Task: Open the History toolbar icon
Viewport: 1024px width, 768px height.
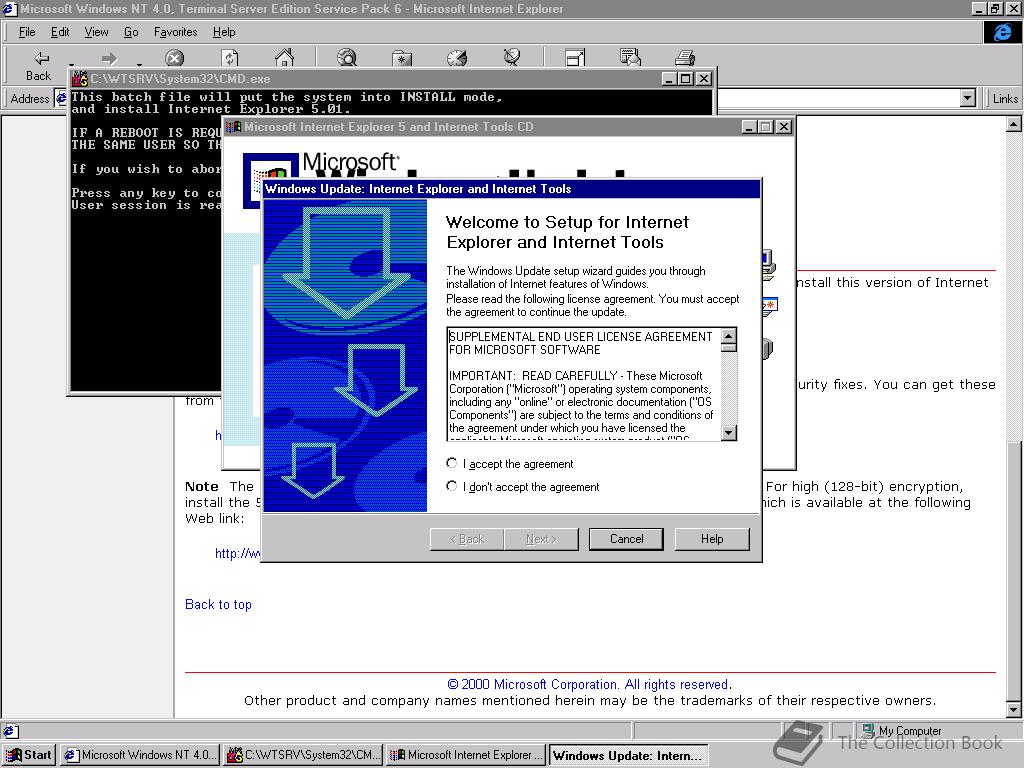Action: (457, 58)
